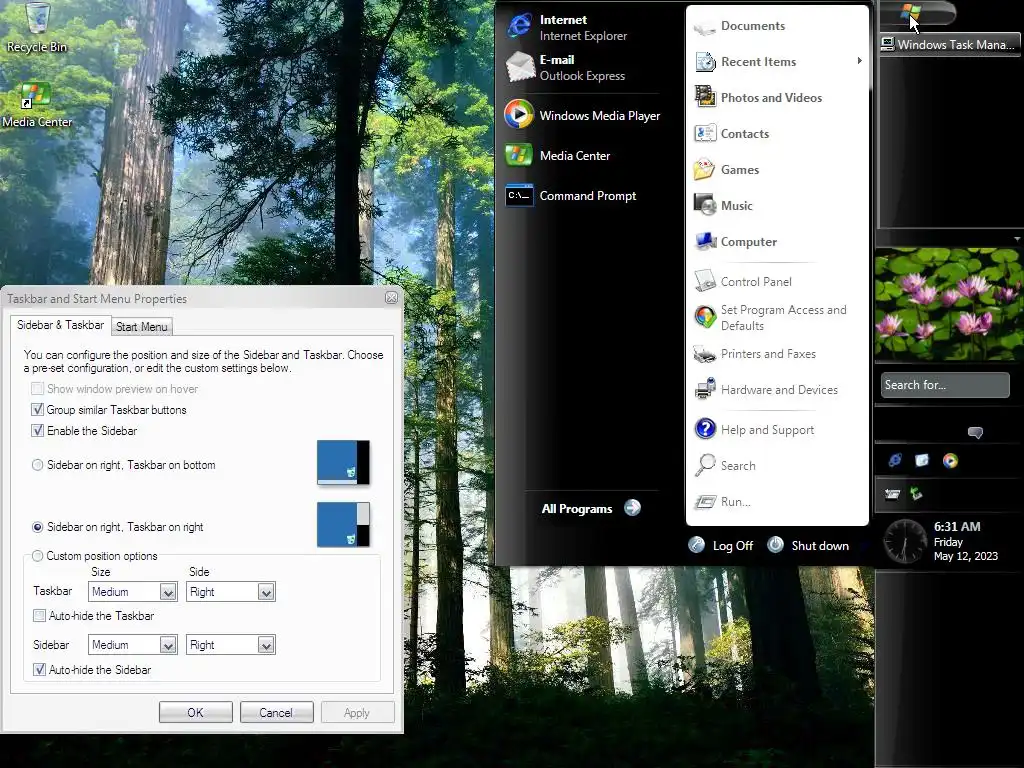Click the 6:31 AM time text
This screenshot has width=1024, height=768.
[957, 526]
